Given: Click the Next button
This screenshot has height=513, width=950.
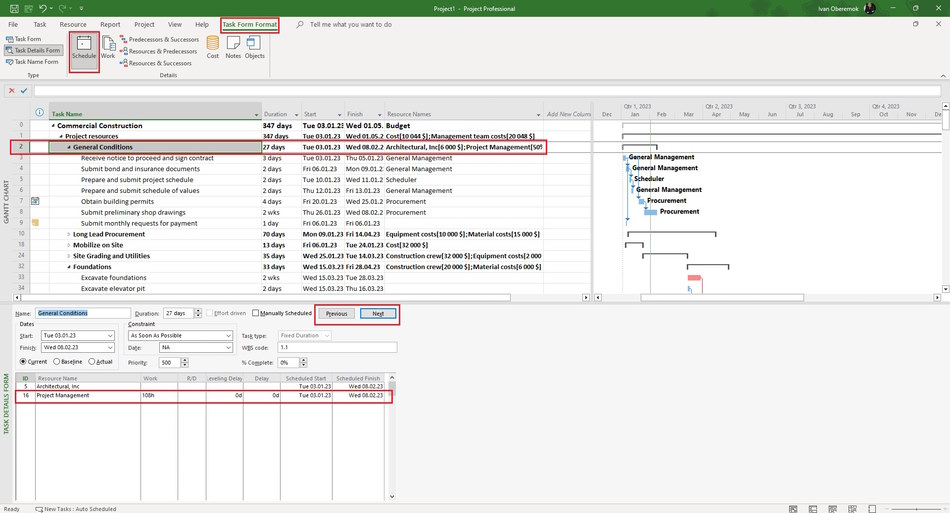Looking at the screenshot, I should pyautogui.click(x=378, y=314).
